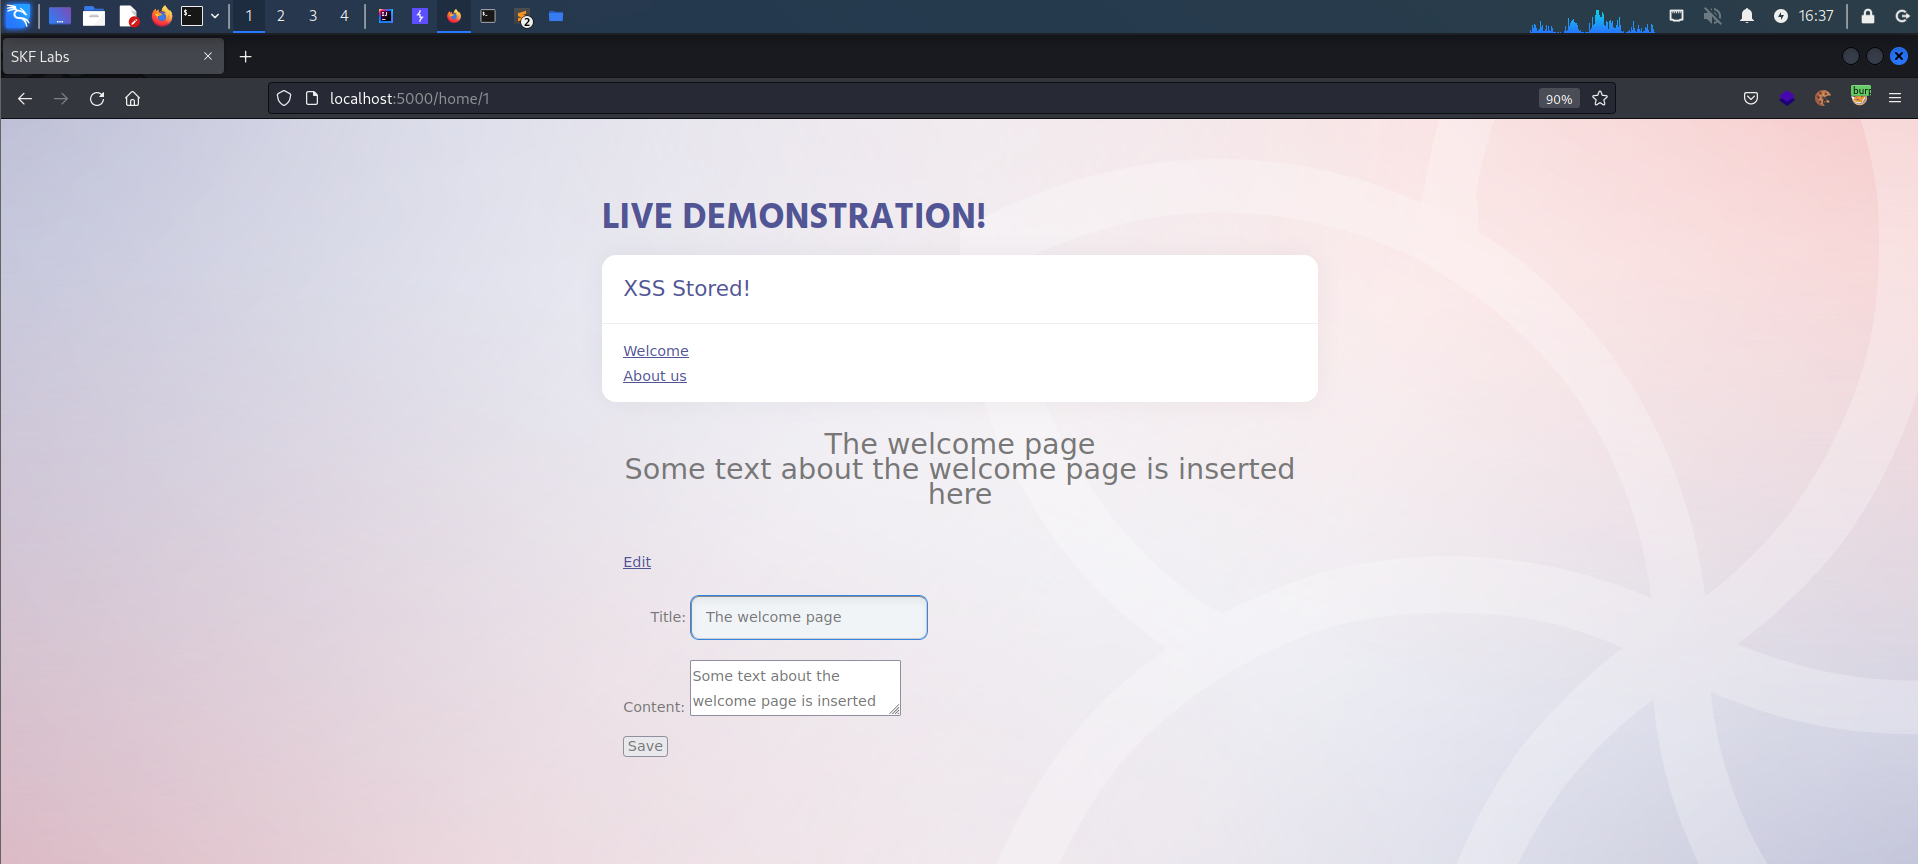Open the About us link

pyautogui.click(x=655, y=376)
